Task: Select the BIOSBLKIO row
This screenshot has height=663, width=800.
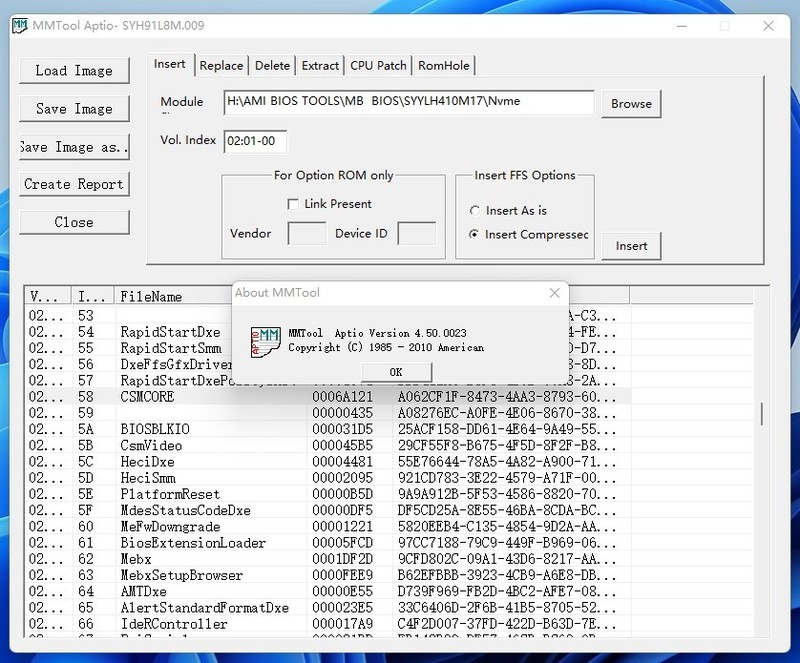Action: pos(328,429)
